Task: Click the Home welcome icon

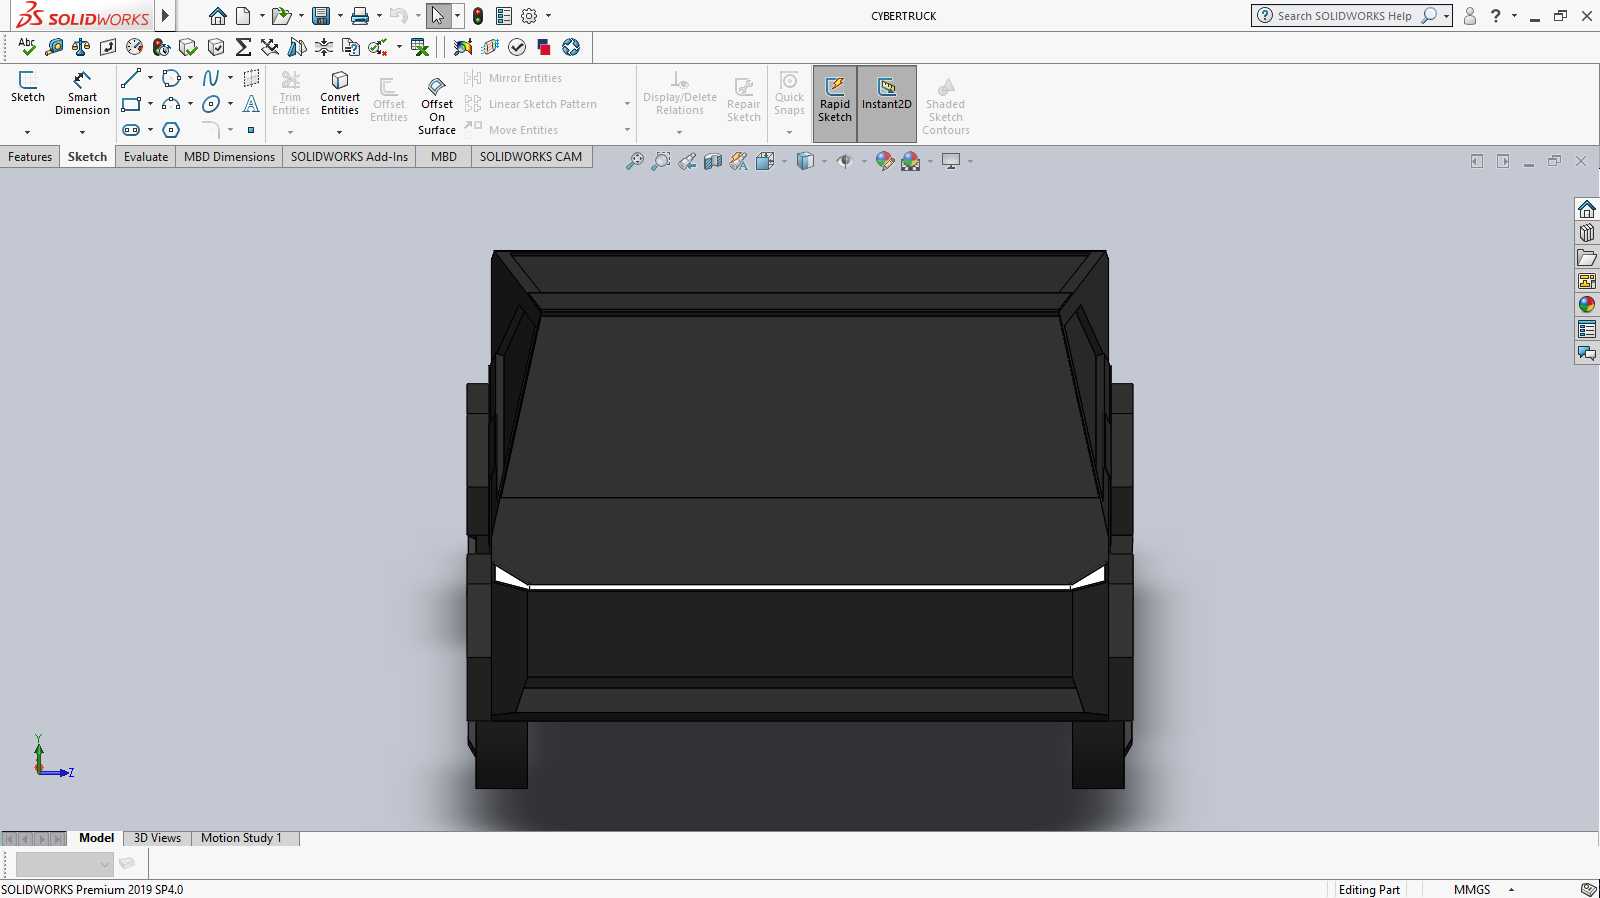Action: click(217, 16)
